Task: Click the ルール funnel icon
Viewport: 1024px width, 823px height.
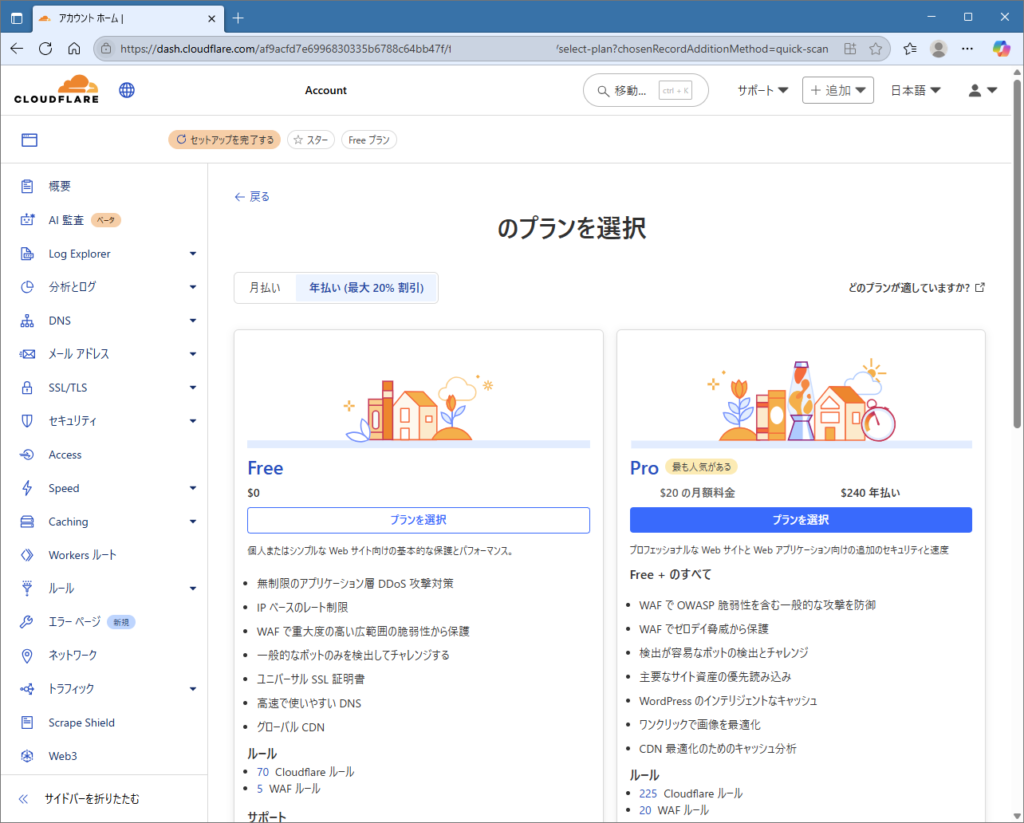Action: [27, 589]
